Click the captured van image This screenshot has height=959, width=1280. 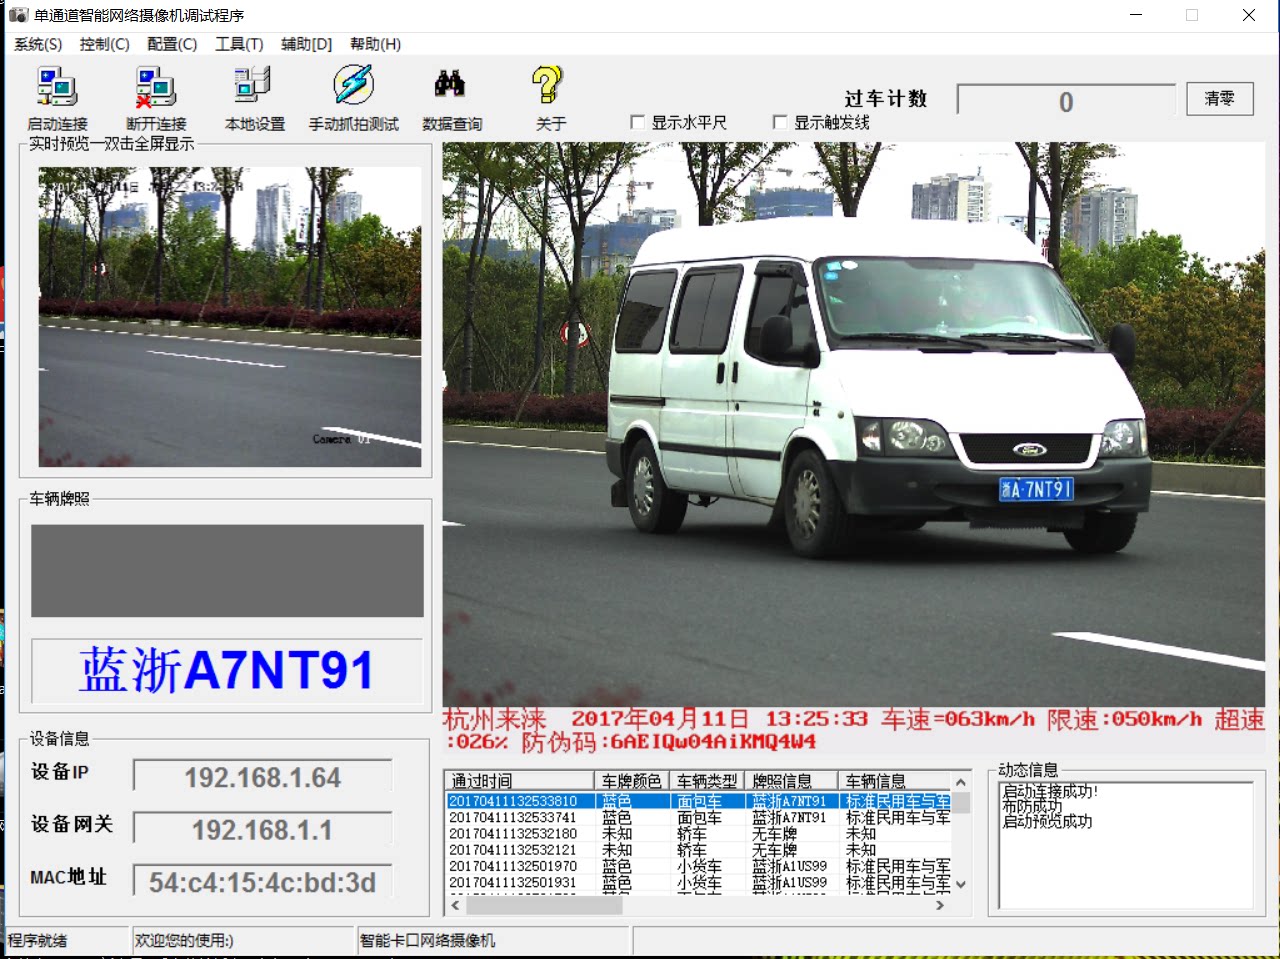pyautogui.click(x=853, y=425)
